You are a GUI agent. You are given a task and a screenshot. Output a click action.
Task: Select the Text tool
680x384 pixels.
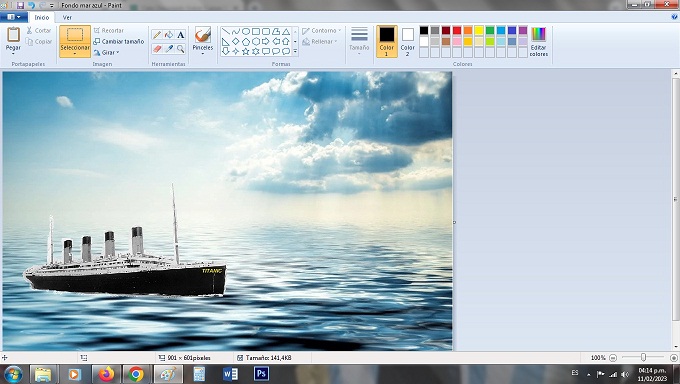tap(180, 35)
